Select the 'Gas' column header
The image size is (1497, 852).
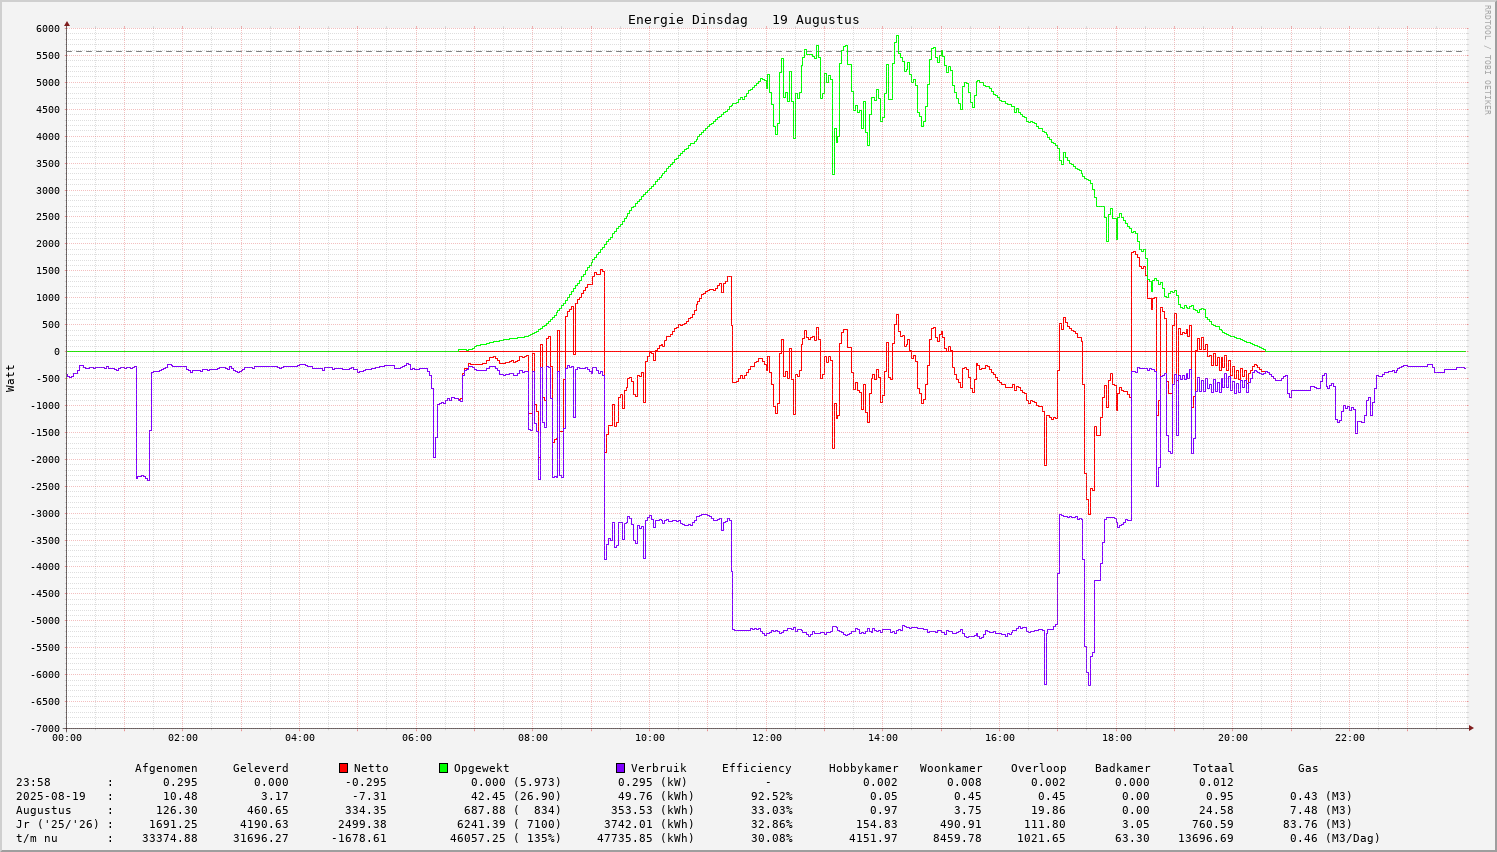1308,768
